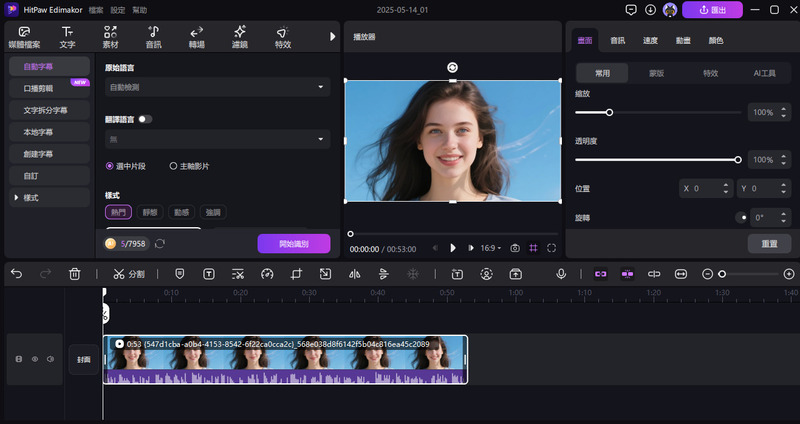Open the 文字 text tool tab
This screenshot has height=424, width=800.
[x=67, y=37]
